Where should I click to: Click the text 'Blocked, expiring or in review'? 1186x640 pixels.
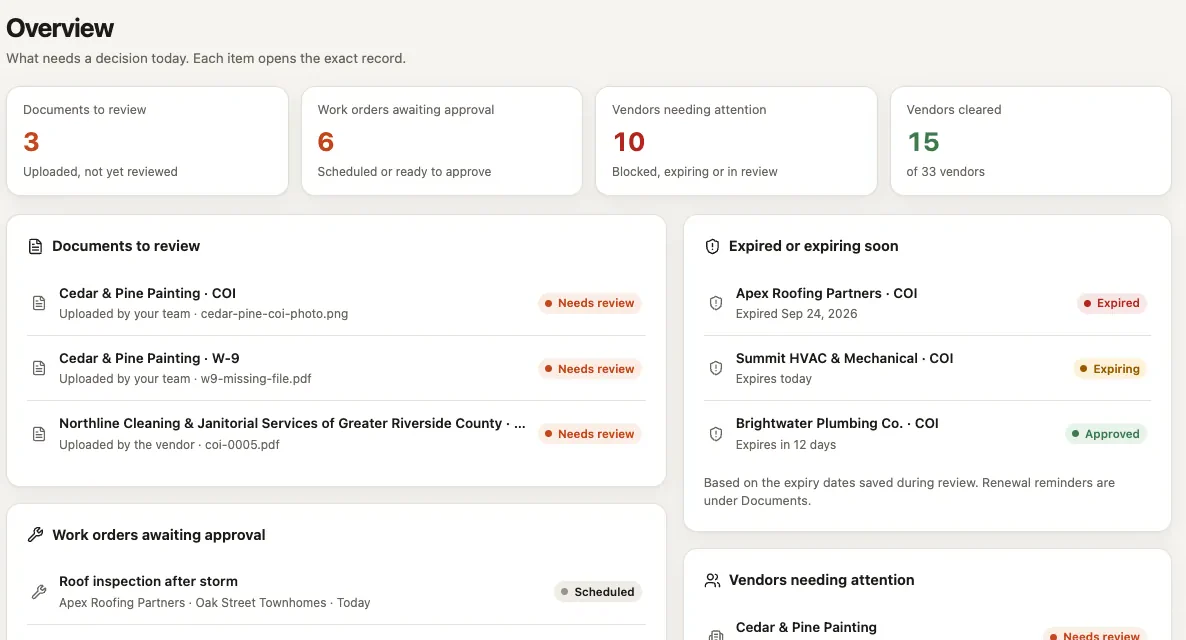pyautogui.click(x=694, y=172)
